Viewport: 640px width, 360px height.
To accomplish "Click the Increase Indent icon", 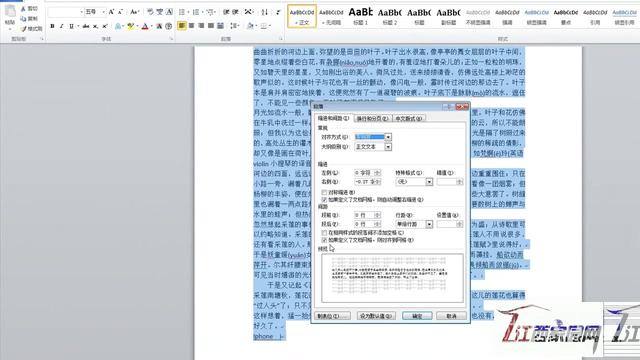I will (236, 12).
